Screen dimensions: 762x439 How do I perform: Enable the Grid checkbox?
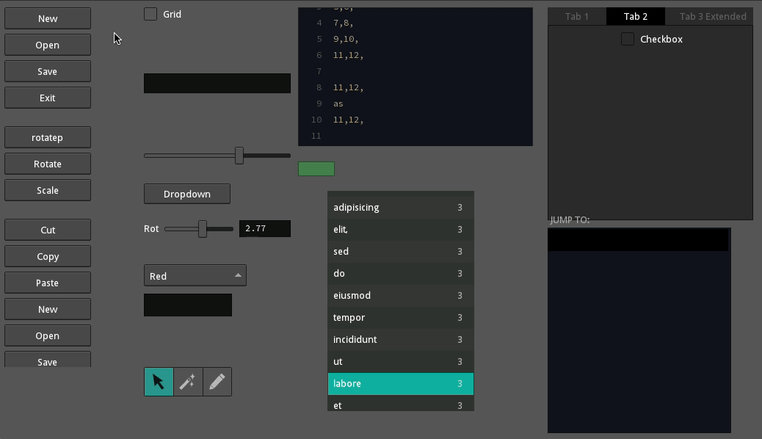point(150,14)
